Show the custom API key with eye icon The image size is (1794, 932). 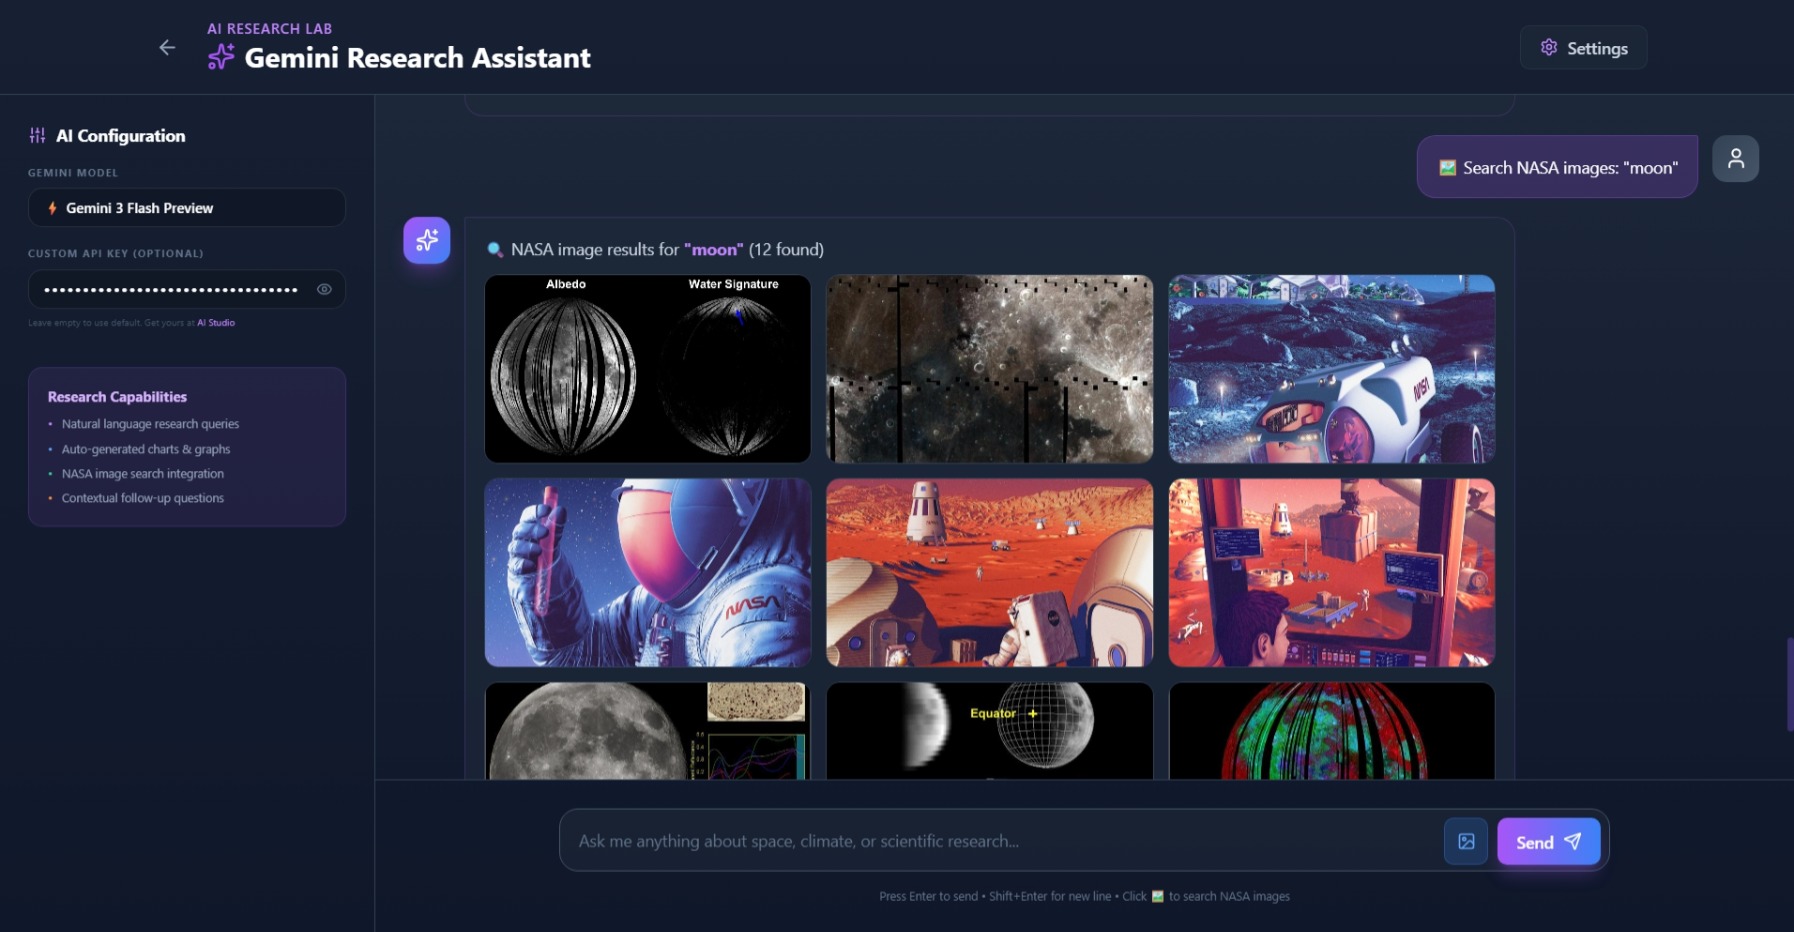click(x=324, y=289)
